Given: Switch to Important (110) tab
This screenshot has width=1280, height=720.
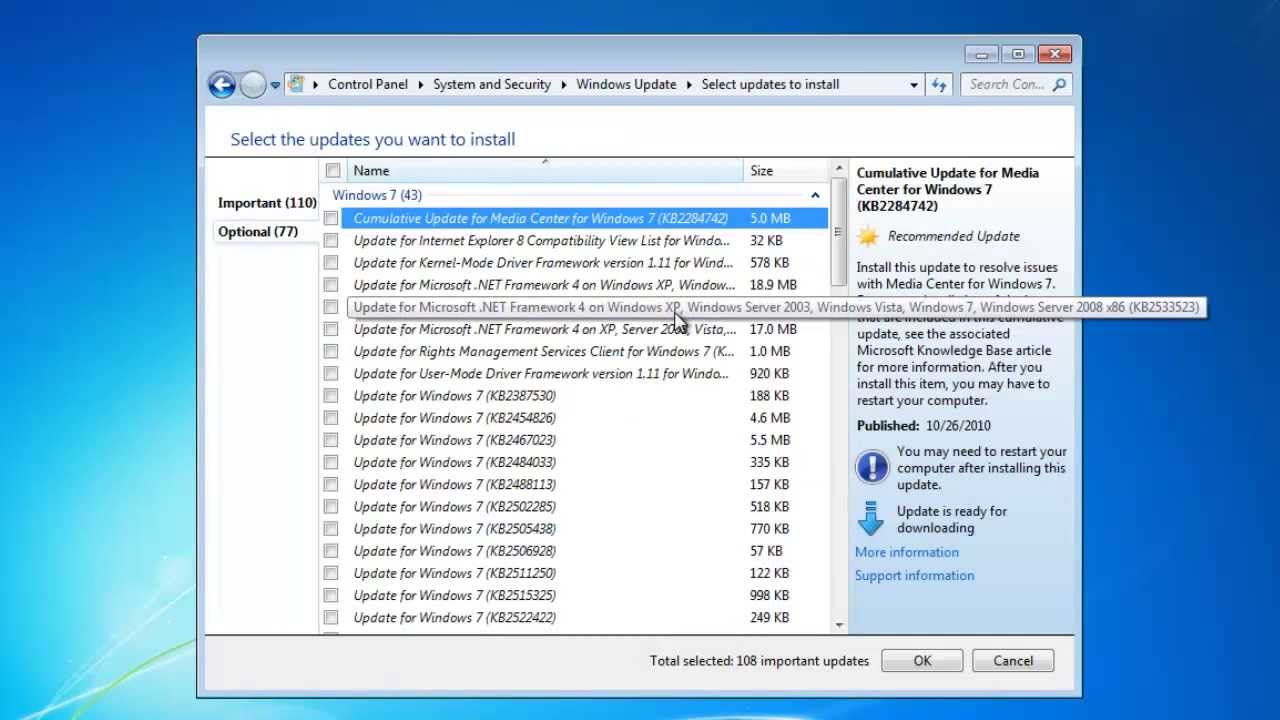Looking at the screenshot, I should 267,203.
